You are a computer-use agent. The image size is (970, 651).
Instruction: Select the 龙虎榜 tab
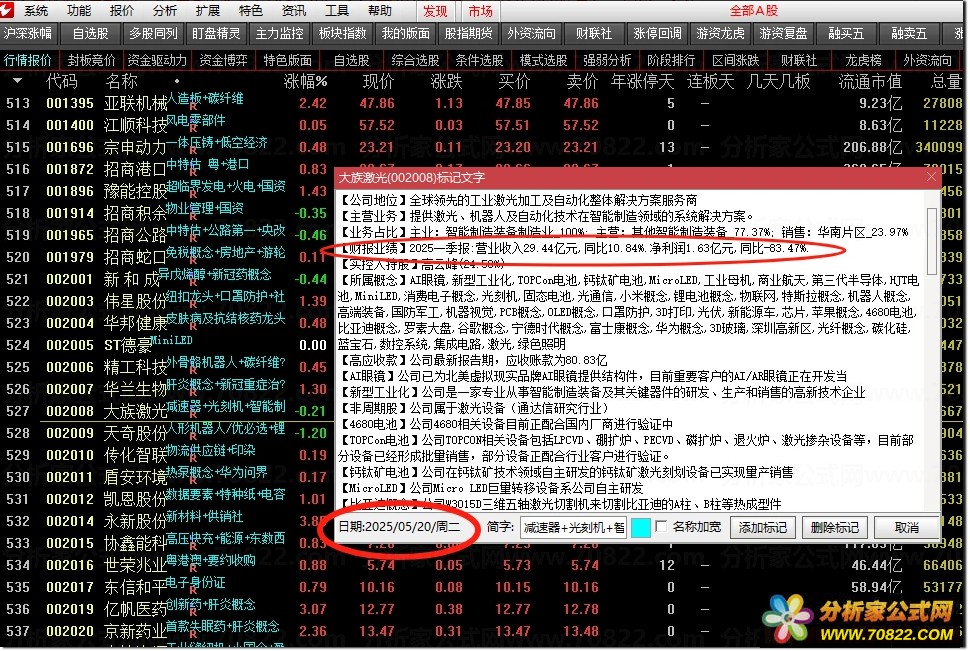click(x=864, y=60)
